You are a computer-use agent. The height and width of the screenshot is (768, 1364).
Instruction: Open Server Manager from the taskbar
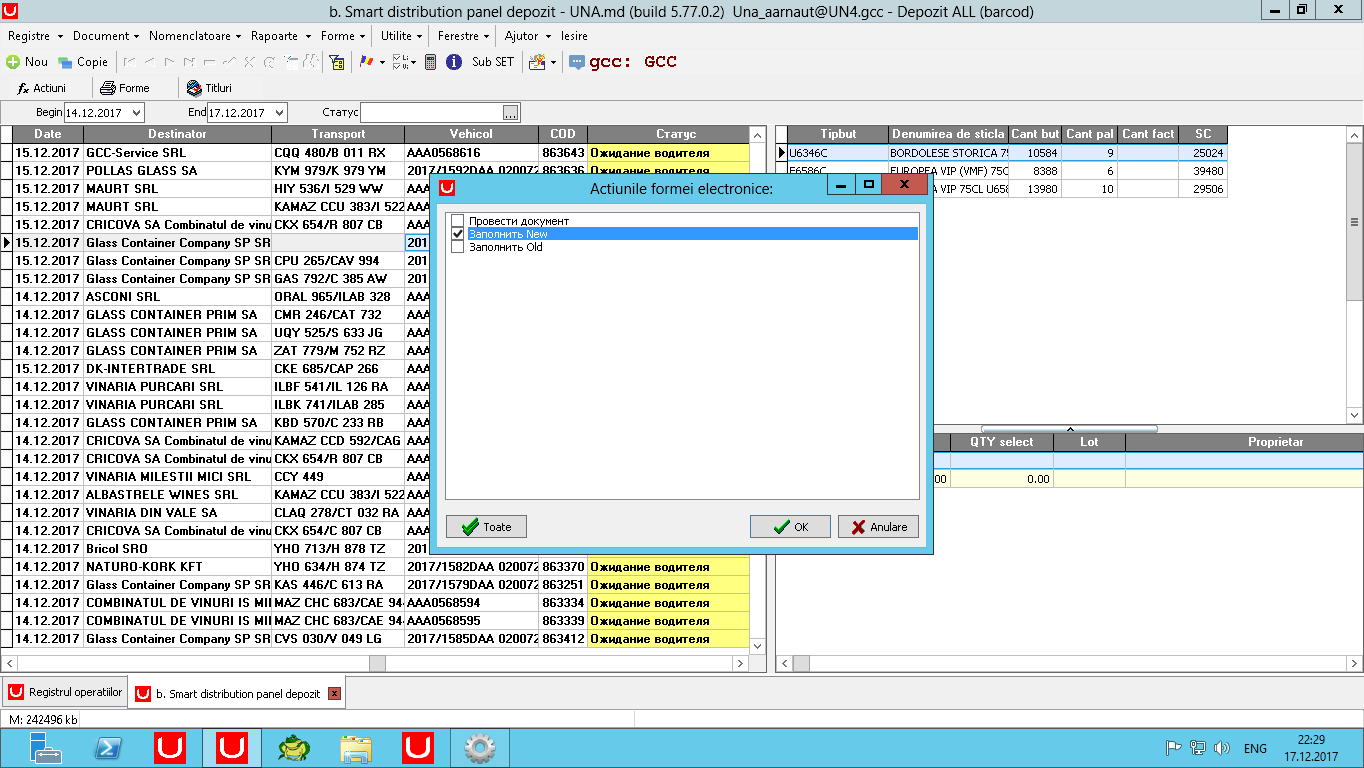tap(45, 747)
